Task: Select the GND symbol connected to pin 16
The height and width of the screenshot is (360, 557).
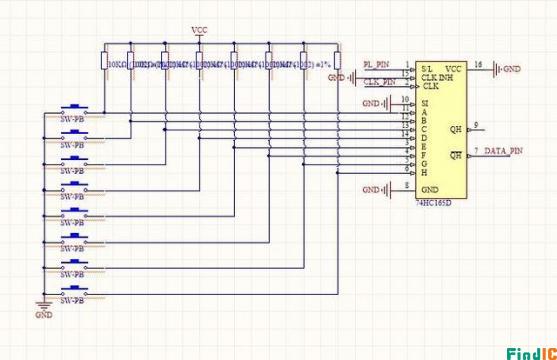Action: [506, 69]
